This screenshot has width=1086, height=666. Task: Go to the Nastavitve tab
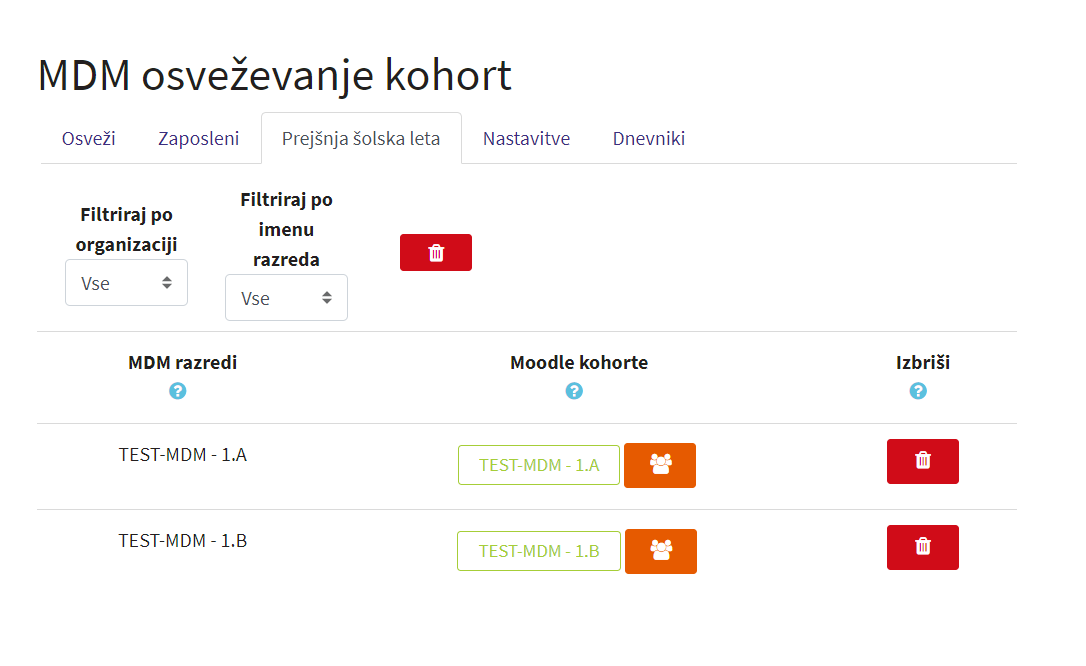point(526,138)
